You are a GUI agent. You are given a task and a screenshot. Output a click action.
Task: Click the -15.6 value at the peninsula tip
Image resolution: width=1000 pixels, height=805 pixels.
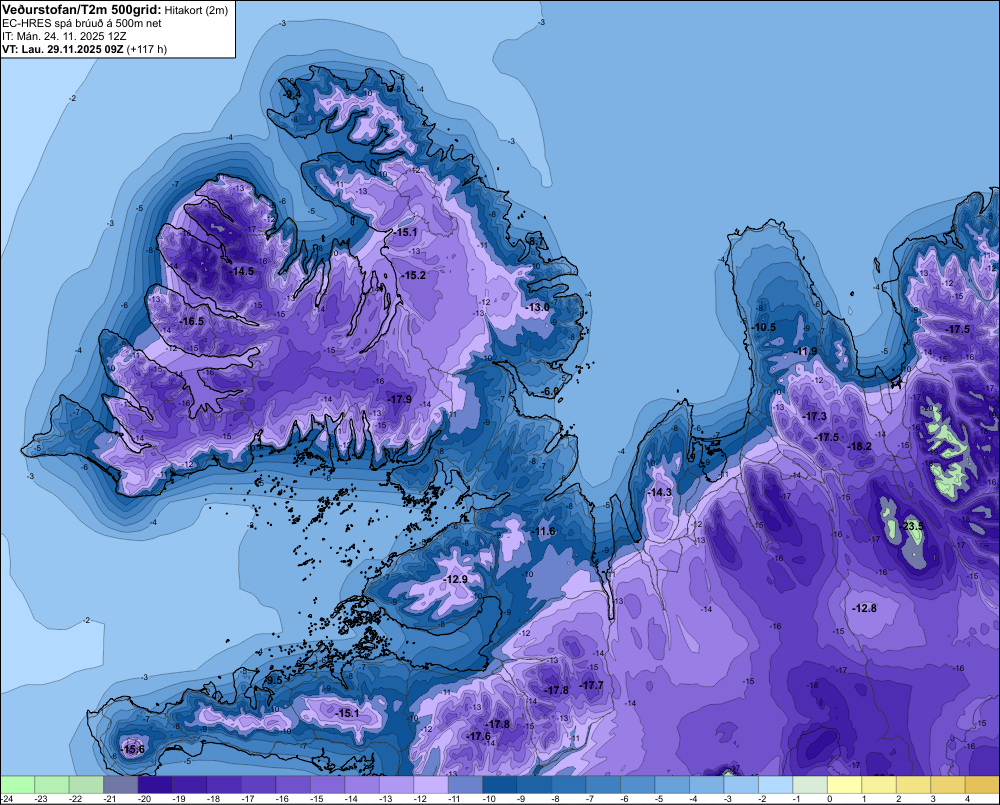tap(133, 750)
